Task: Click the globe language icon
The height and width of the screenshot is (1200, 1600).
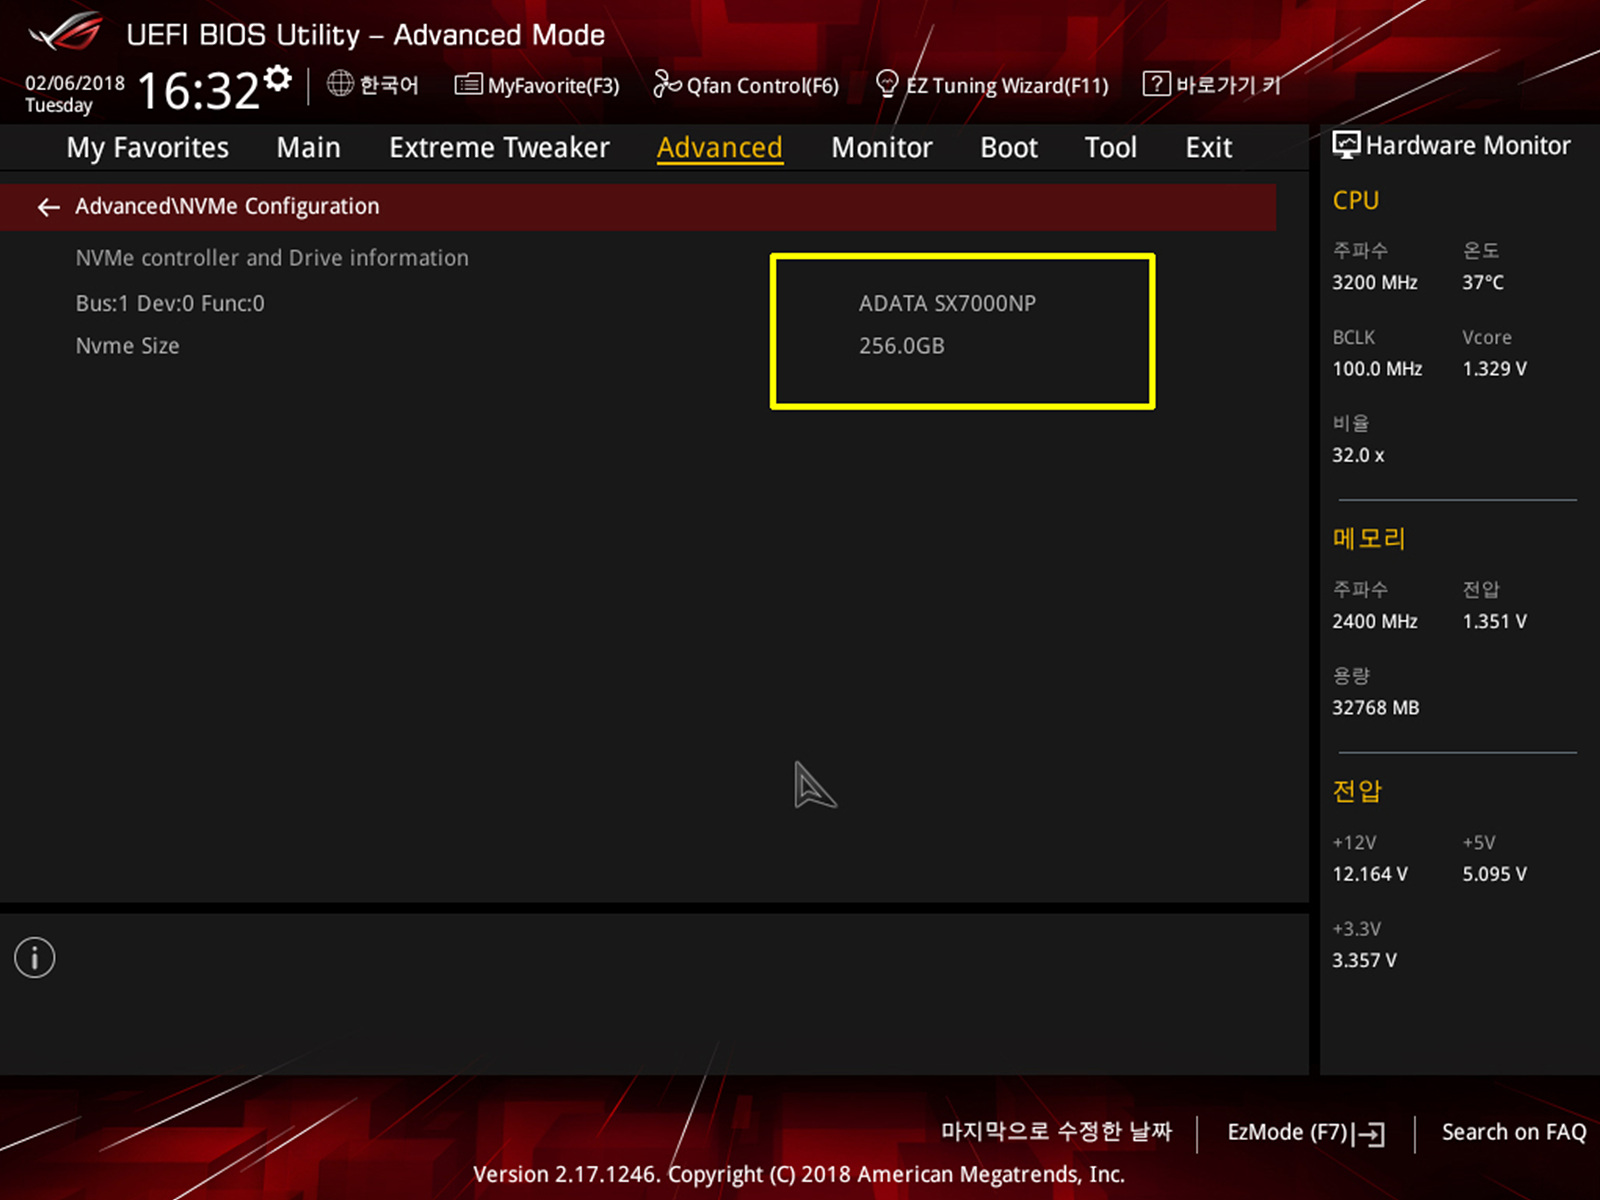Action: (x=340, y=84)
